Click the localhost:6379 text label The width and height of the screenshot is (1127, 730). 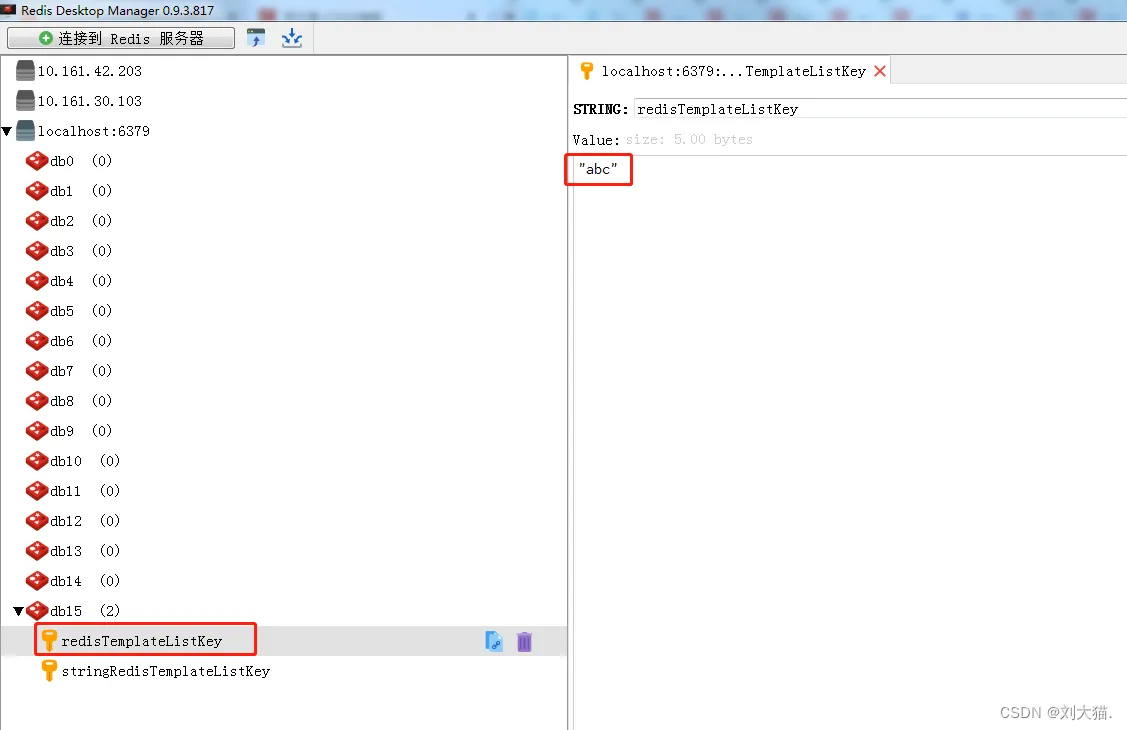pyautogui.click(x=93, y=131)
